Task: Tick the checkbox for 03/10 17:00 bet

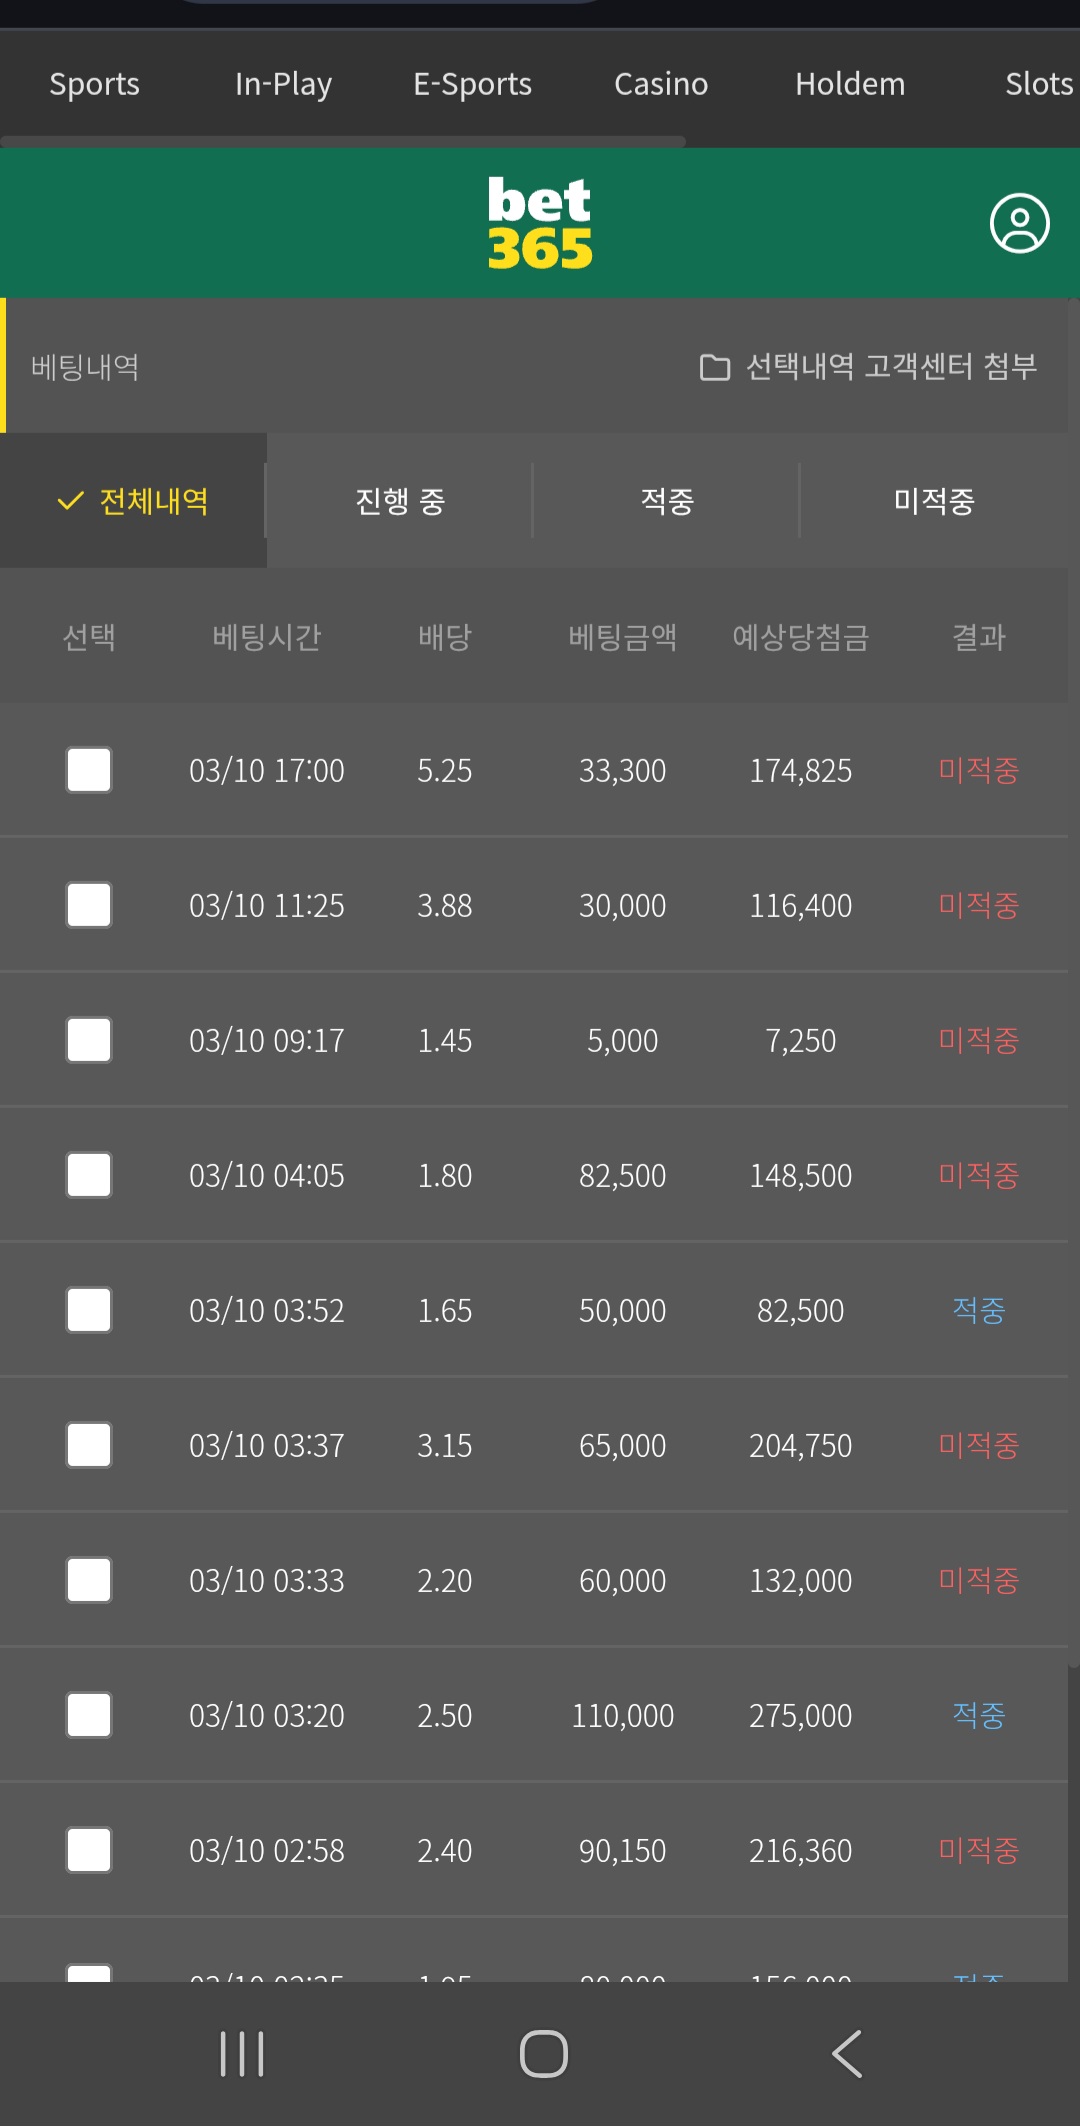Action: pyautogui.click(x=89, y=770)
